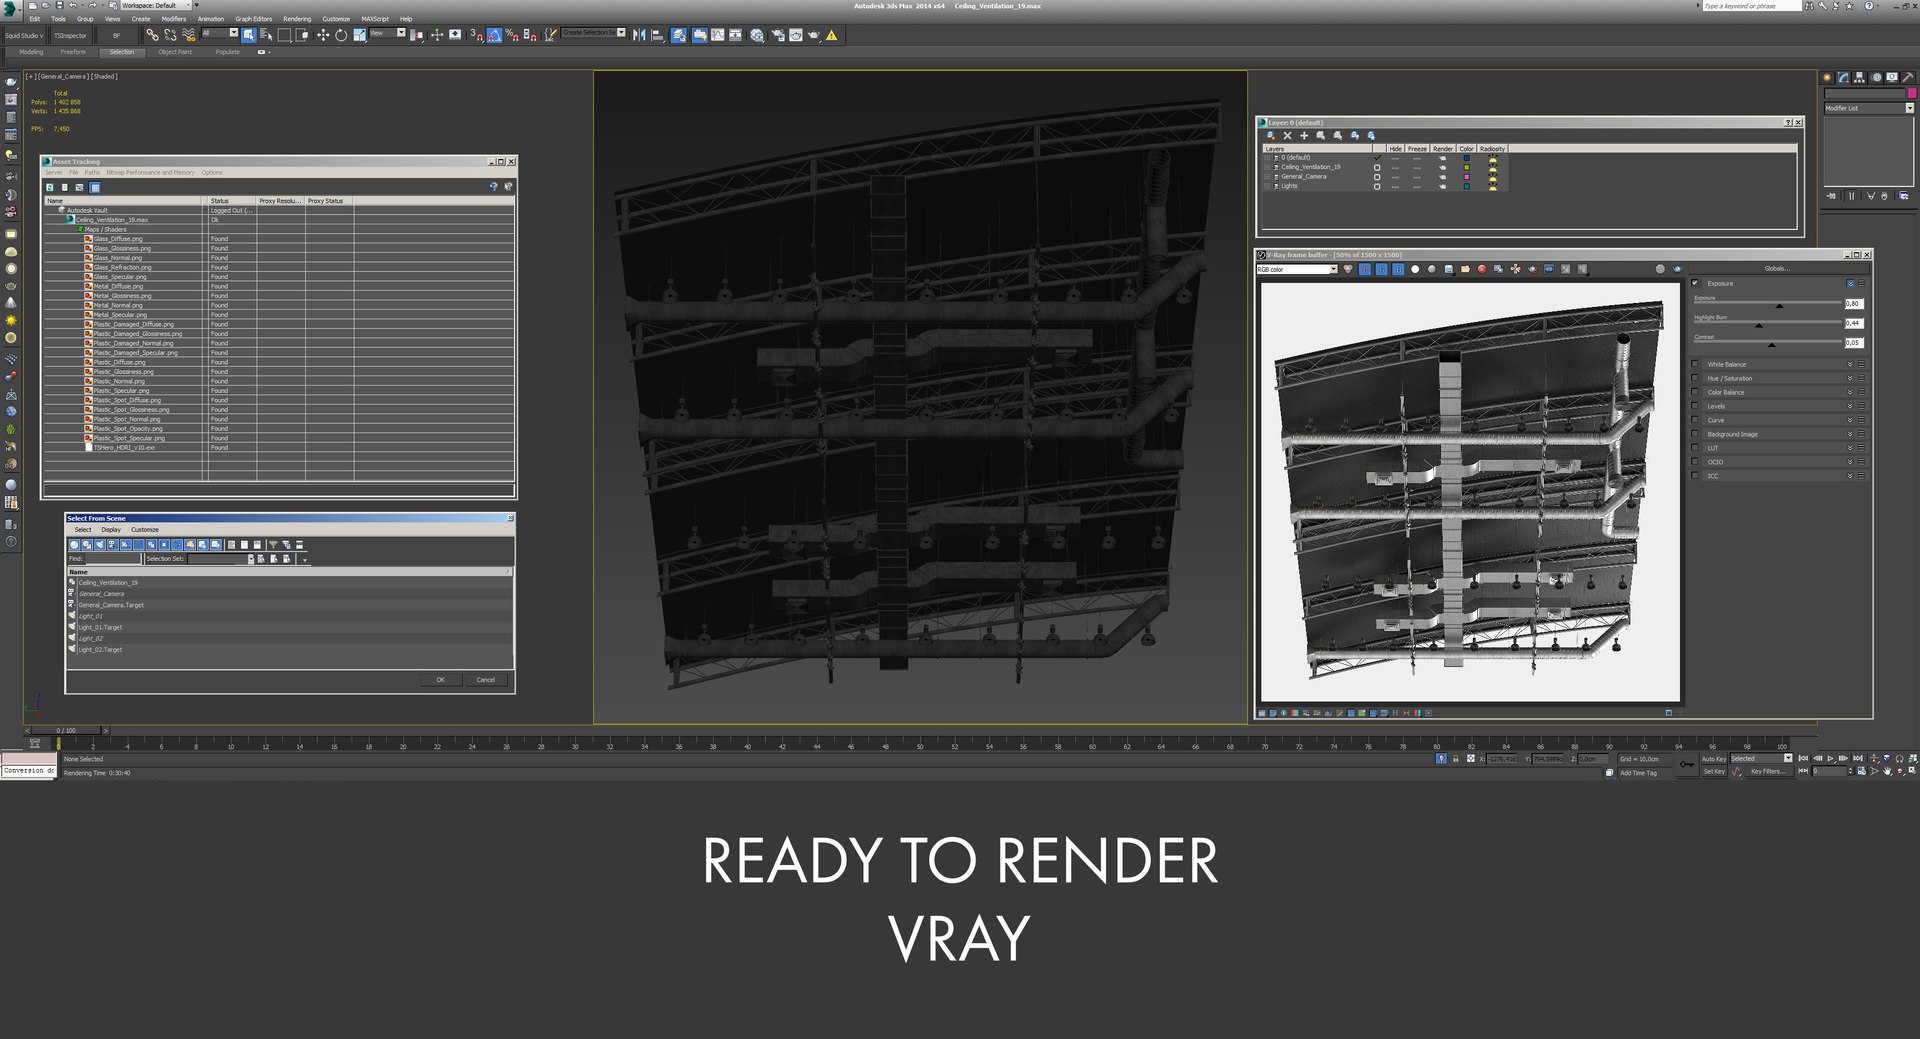Viewport: 1920px width, 1039px height.
Task: Click the Select and Link chain icon
Action: pos(152,35)
